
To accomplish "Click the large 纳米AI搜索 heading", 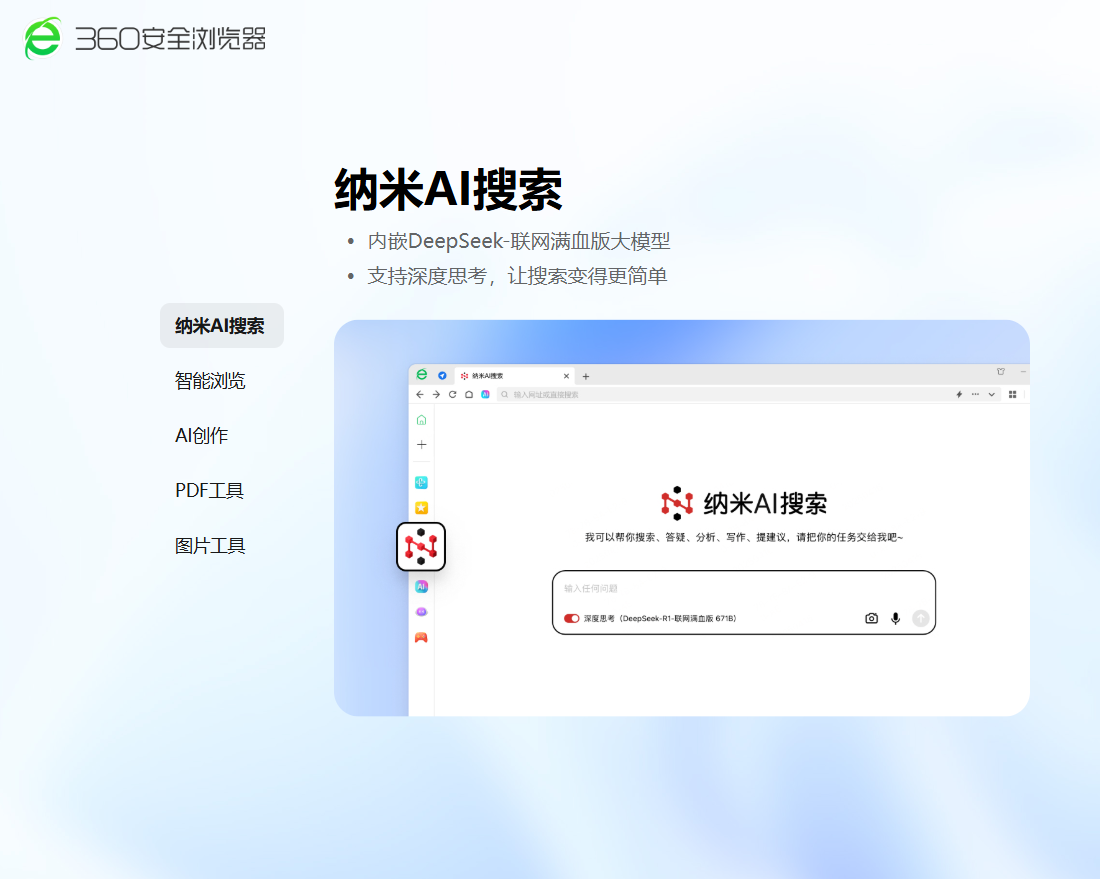I will point(448,189).
